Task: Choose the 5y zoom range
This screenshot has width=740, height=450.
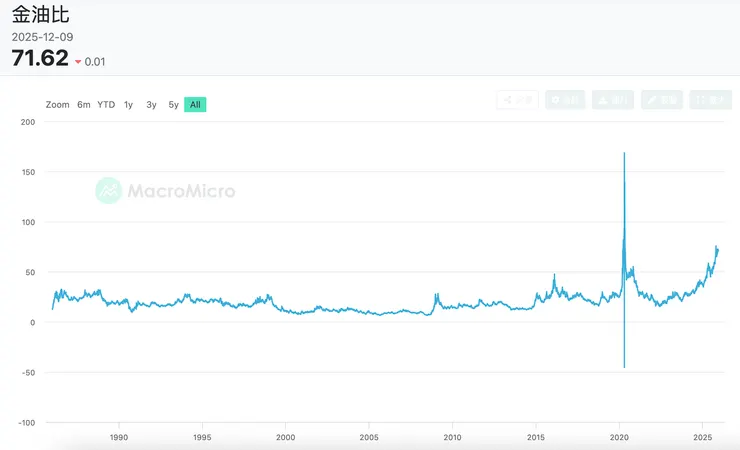Action: [x=174, y=105]
